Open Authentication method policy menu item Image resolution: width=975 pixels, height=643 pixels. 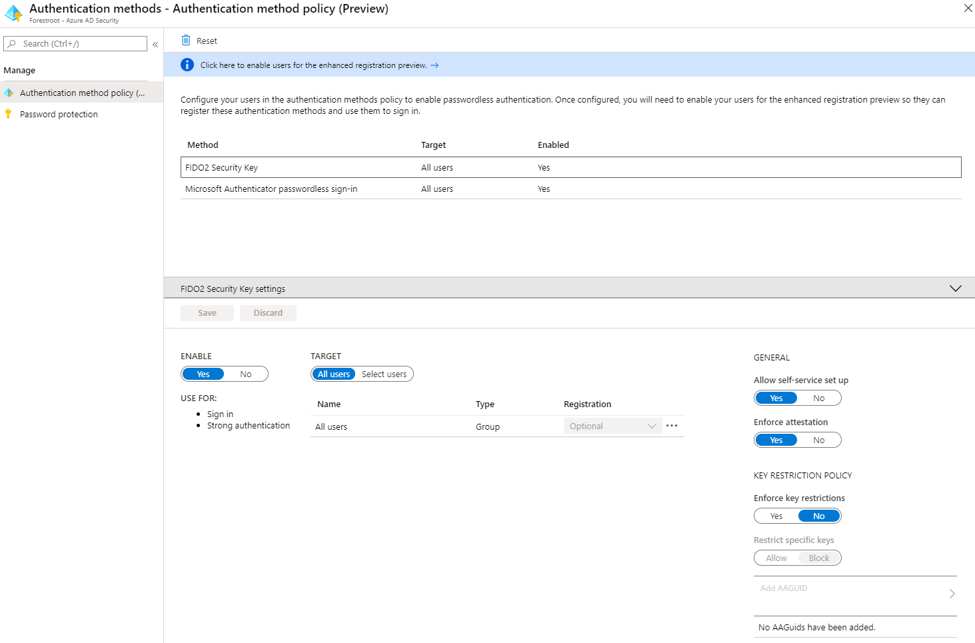pos(81,93)
